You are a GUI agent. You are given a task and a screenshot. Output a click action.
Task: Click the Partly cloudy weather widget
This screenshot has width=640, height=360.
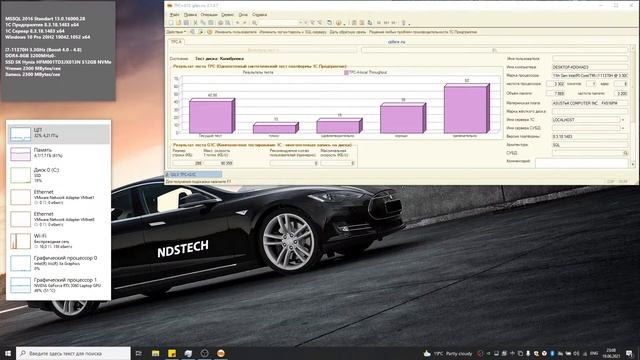(x=448, y=353)
